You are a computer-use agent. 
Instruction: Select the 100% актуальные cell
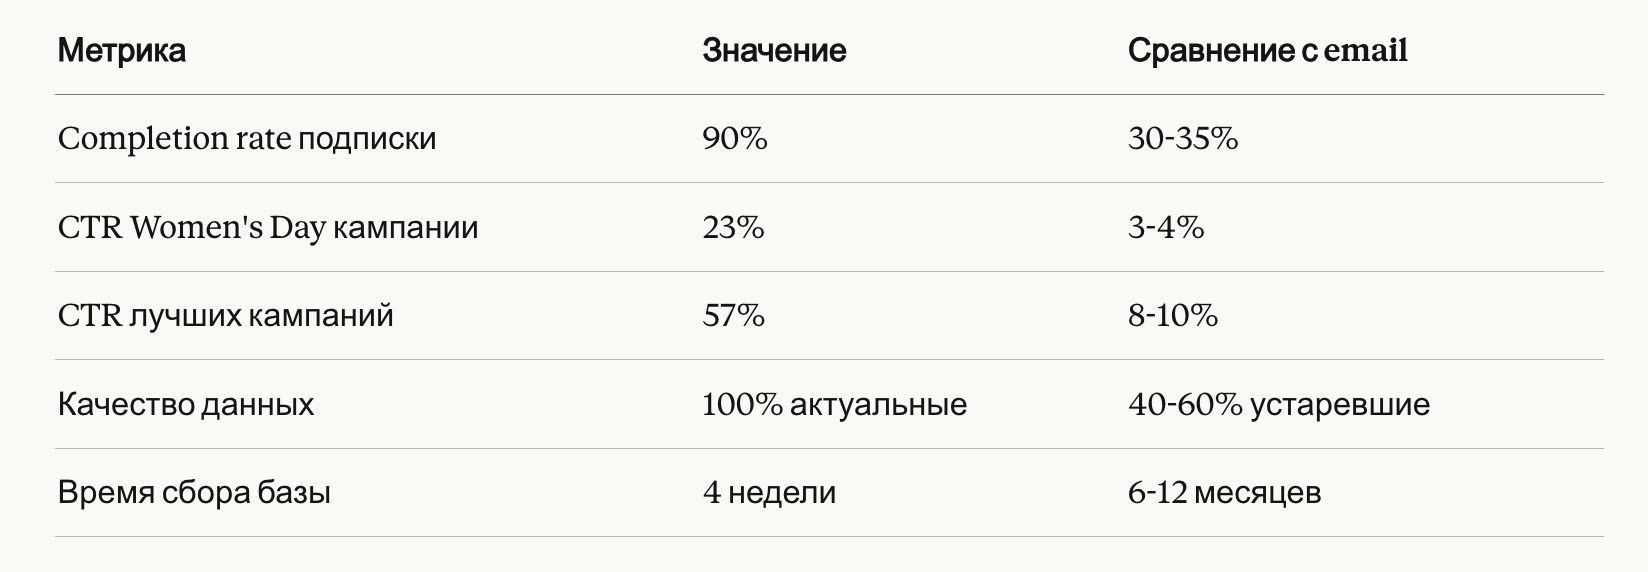pyautogui.click(x=835, y=405)
